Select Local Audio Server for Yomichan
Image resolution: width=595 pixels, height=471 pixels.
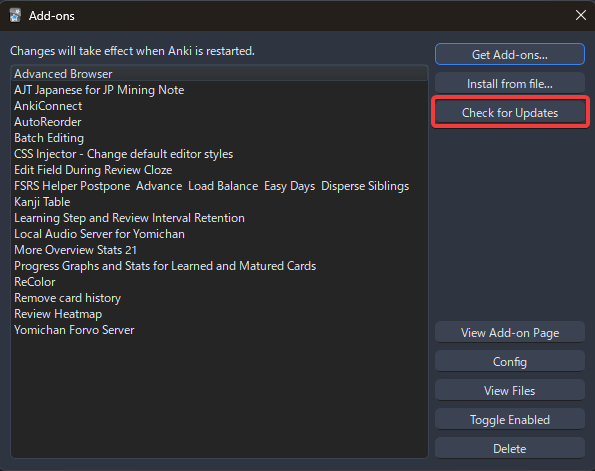219,234
